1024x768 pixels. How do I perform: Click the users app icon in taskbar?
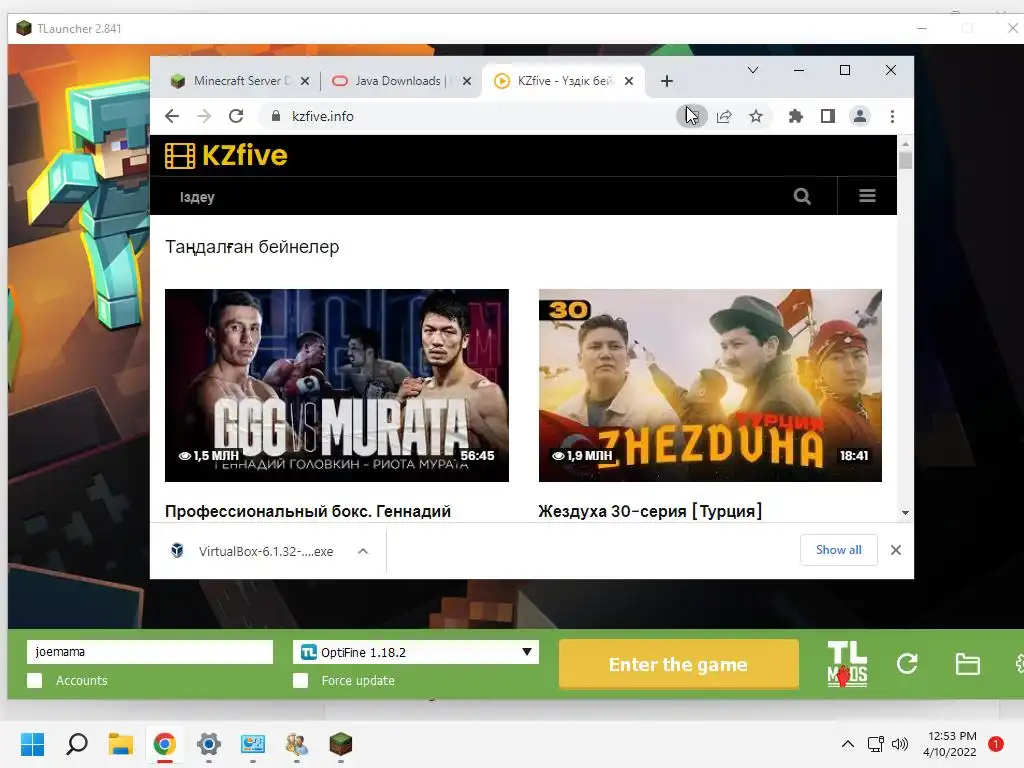pyautogui.click(x=296, y=744)
